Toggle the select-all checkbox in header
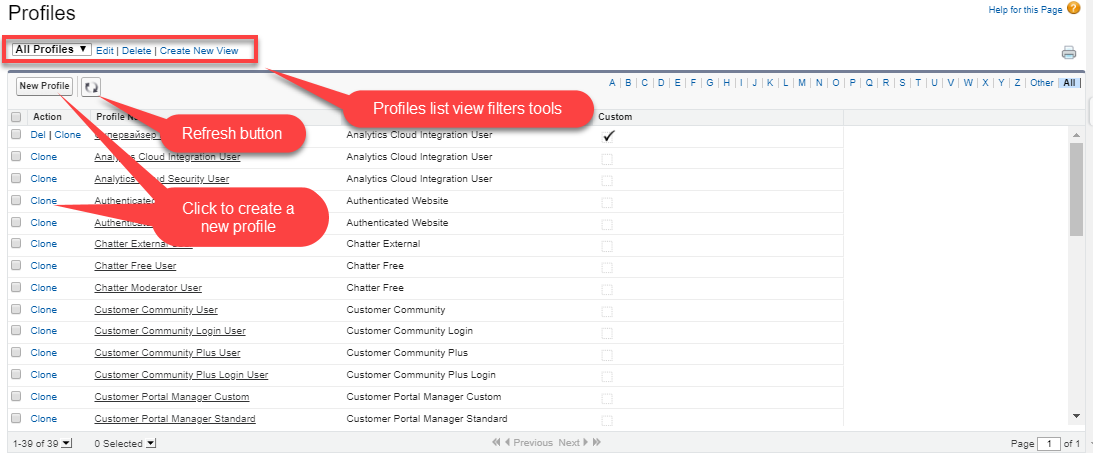This screenshot has width=1093, height=457. coord(16,117)
